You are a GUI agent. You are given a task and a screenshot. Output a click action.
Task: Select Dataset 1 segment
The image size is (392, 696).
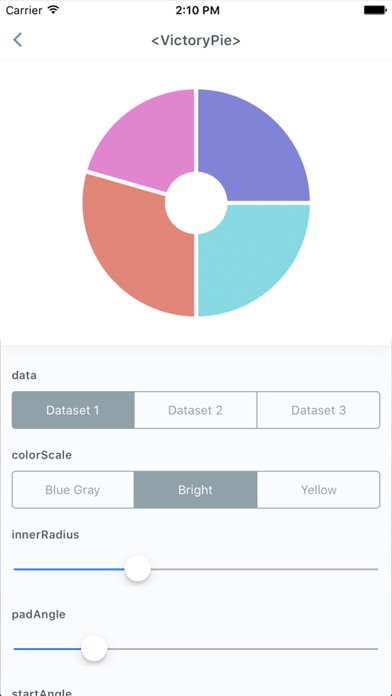73,410
